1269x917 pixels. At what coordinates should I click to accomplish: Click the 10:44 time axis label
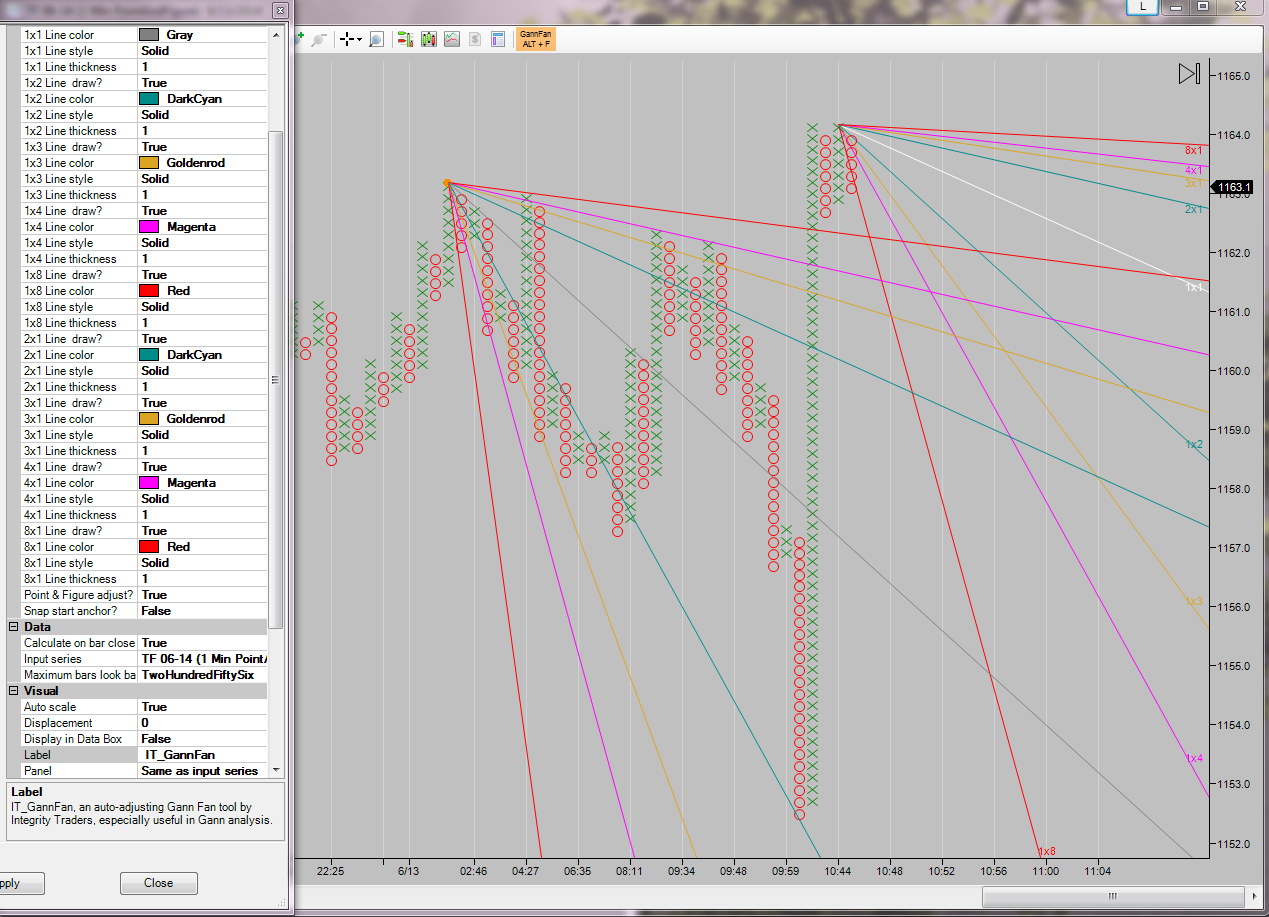click(x=838, y=872)
